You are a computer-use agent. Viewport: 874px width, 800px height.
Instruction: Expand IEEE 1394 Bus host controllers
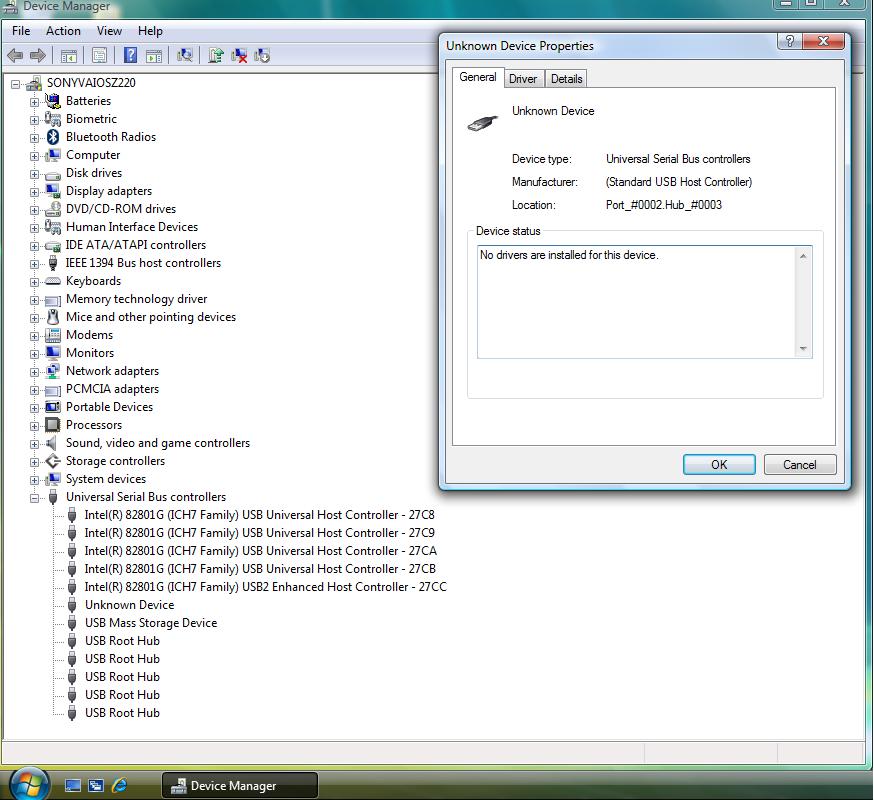(35, 264)
